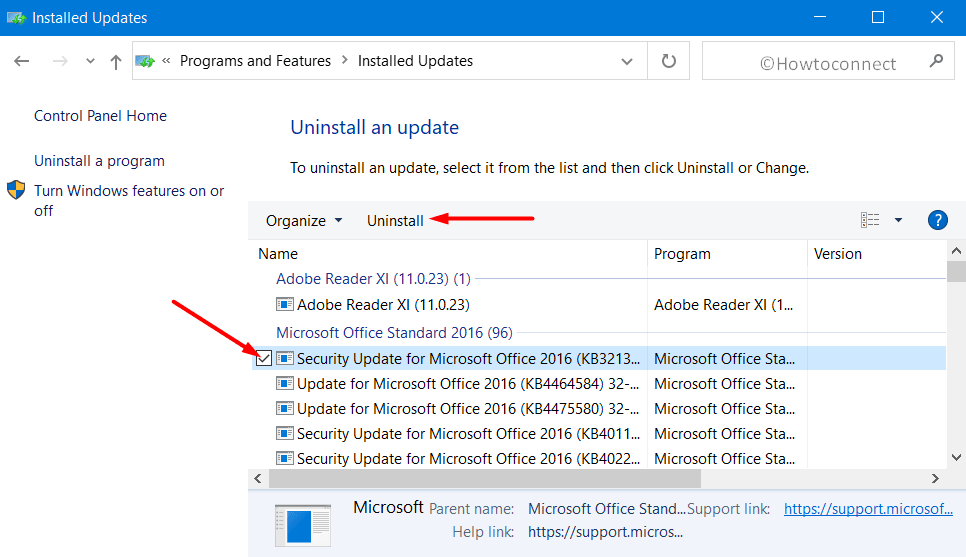Collapse the Microsoft Office Standard 2016 group

(394, 333)
